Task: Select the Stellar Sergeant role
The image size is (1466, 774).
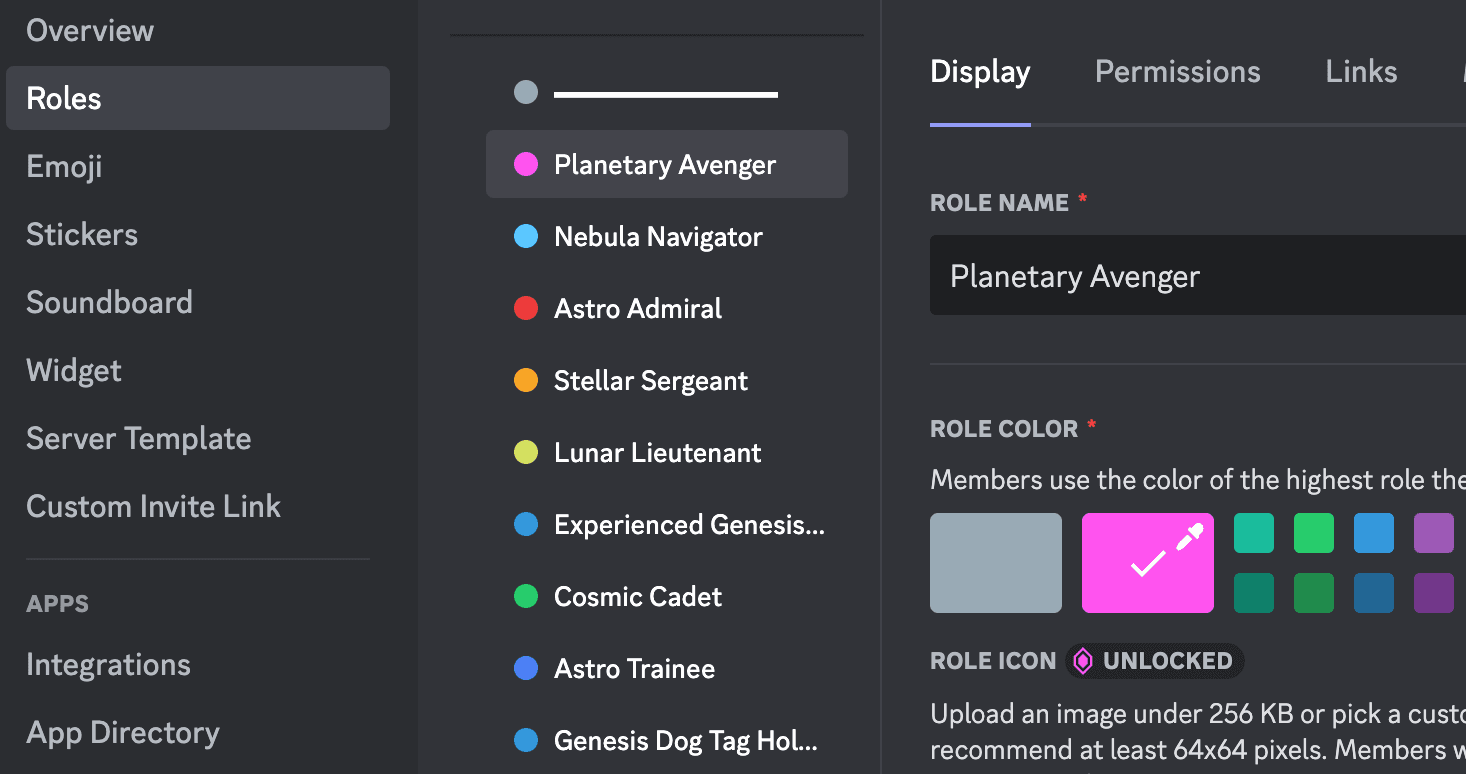Action: click(x=667, y=380)
